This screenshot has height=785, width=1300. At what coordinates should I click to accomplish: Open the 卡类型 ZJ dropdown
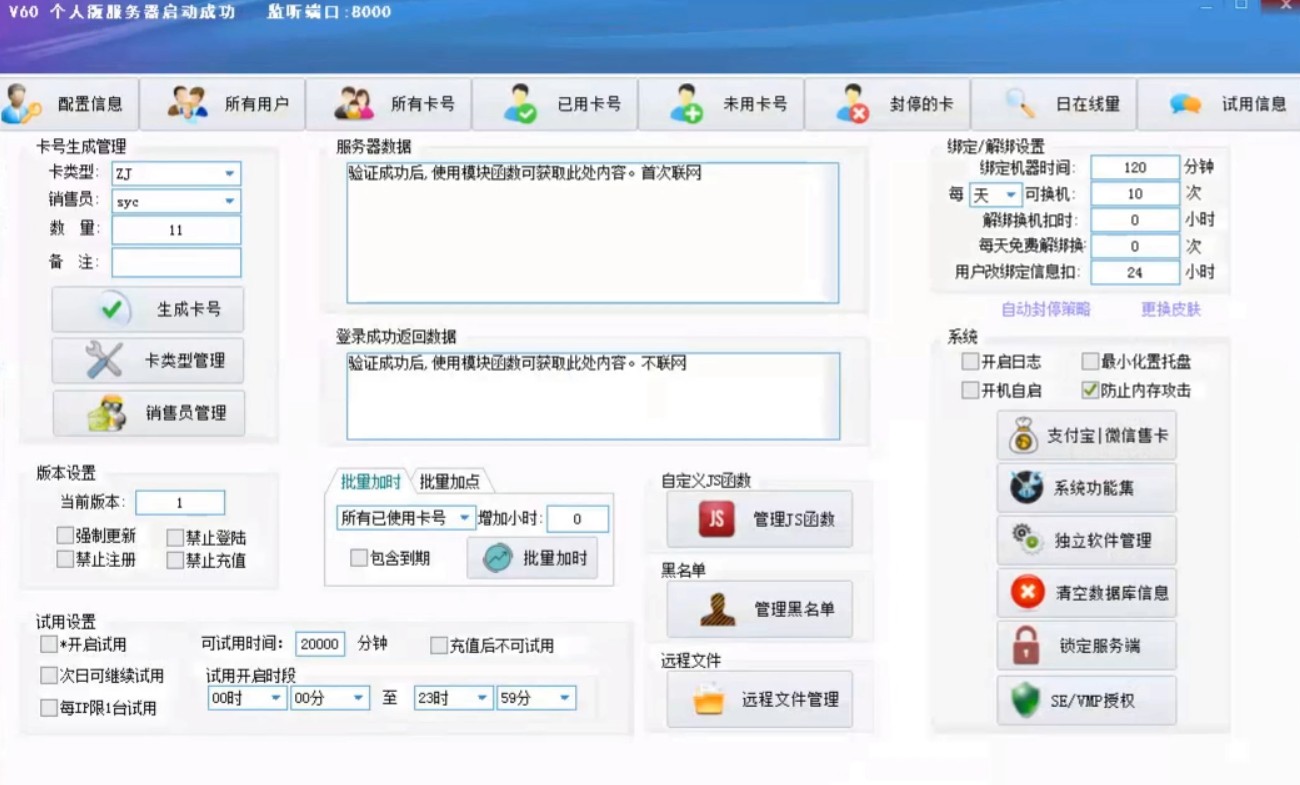175,173
